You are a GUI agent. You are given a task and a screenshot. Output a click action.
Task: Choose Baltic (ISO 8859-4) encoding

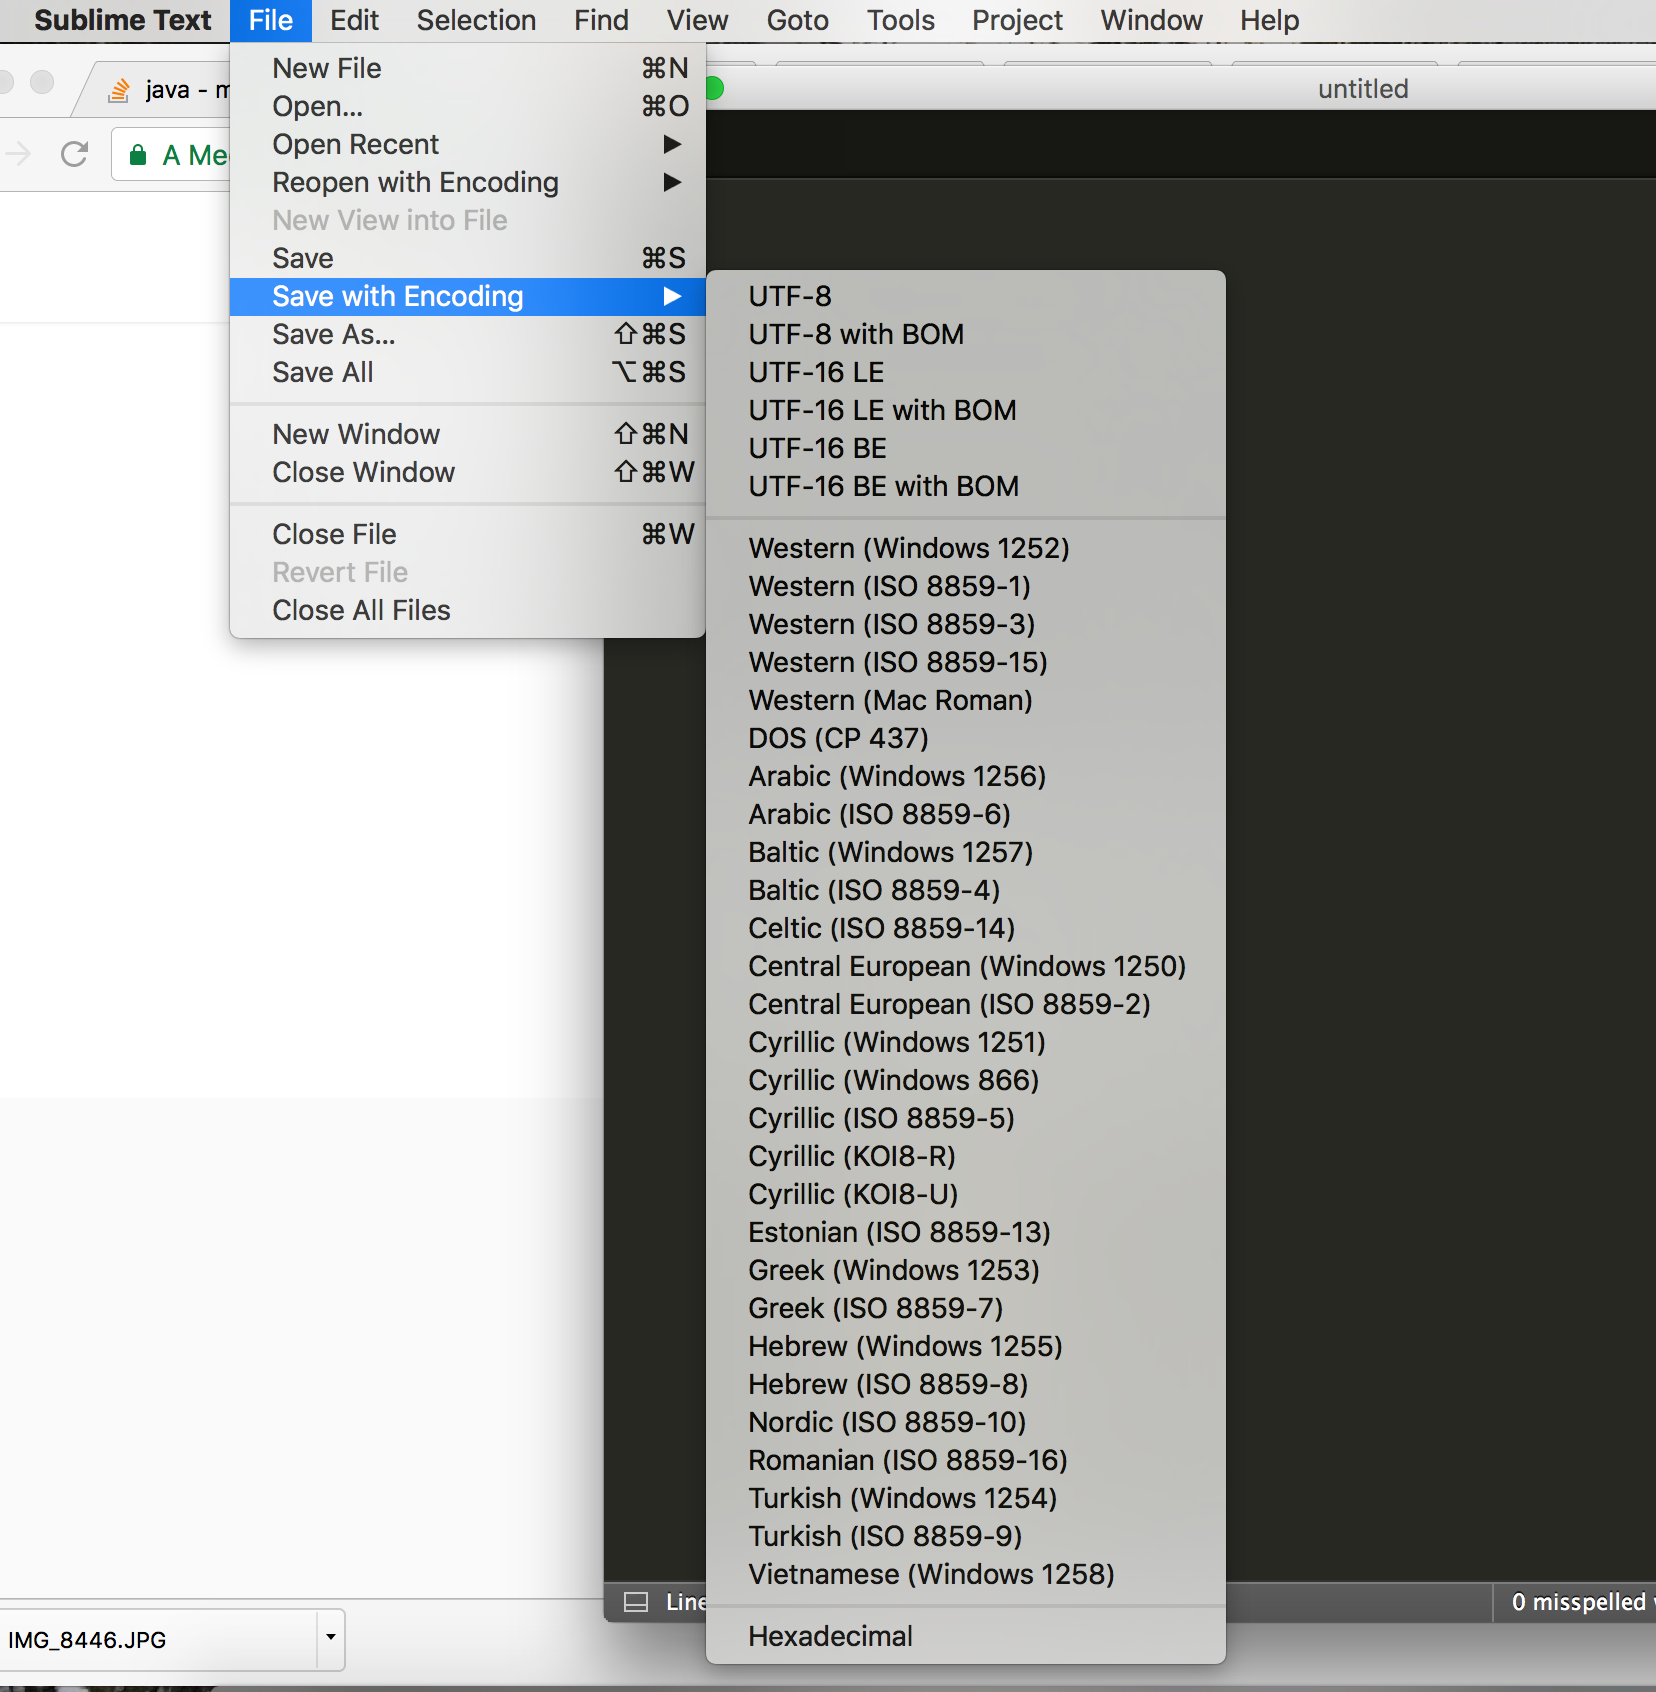coord(966,890)
